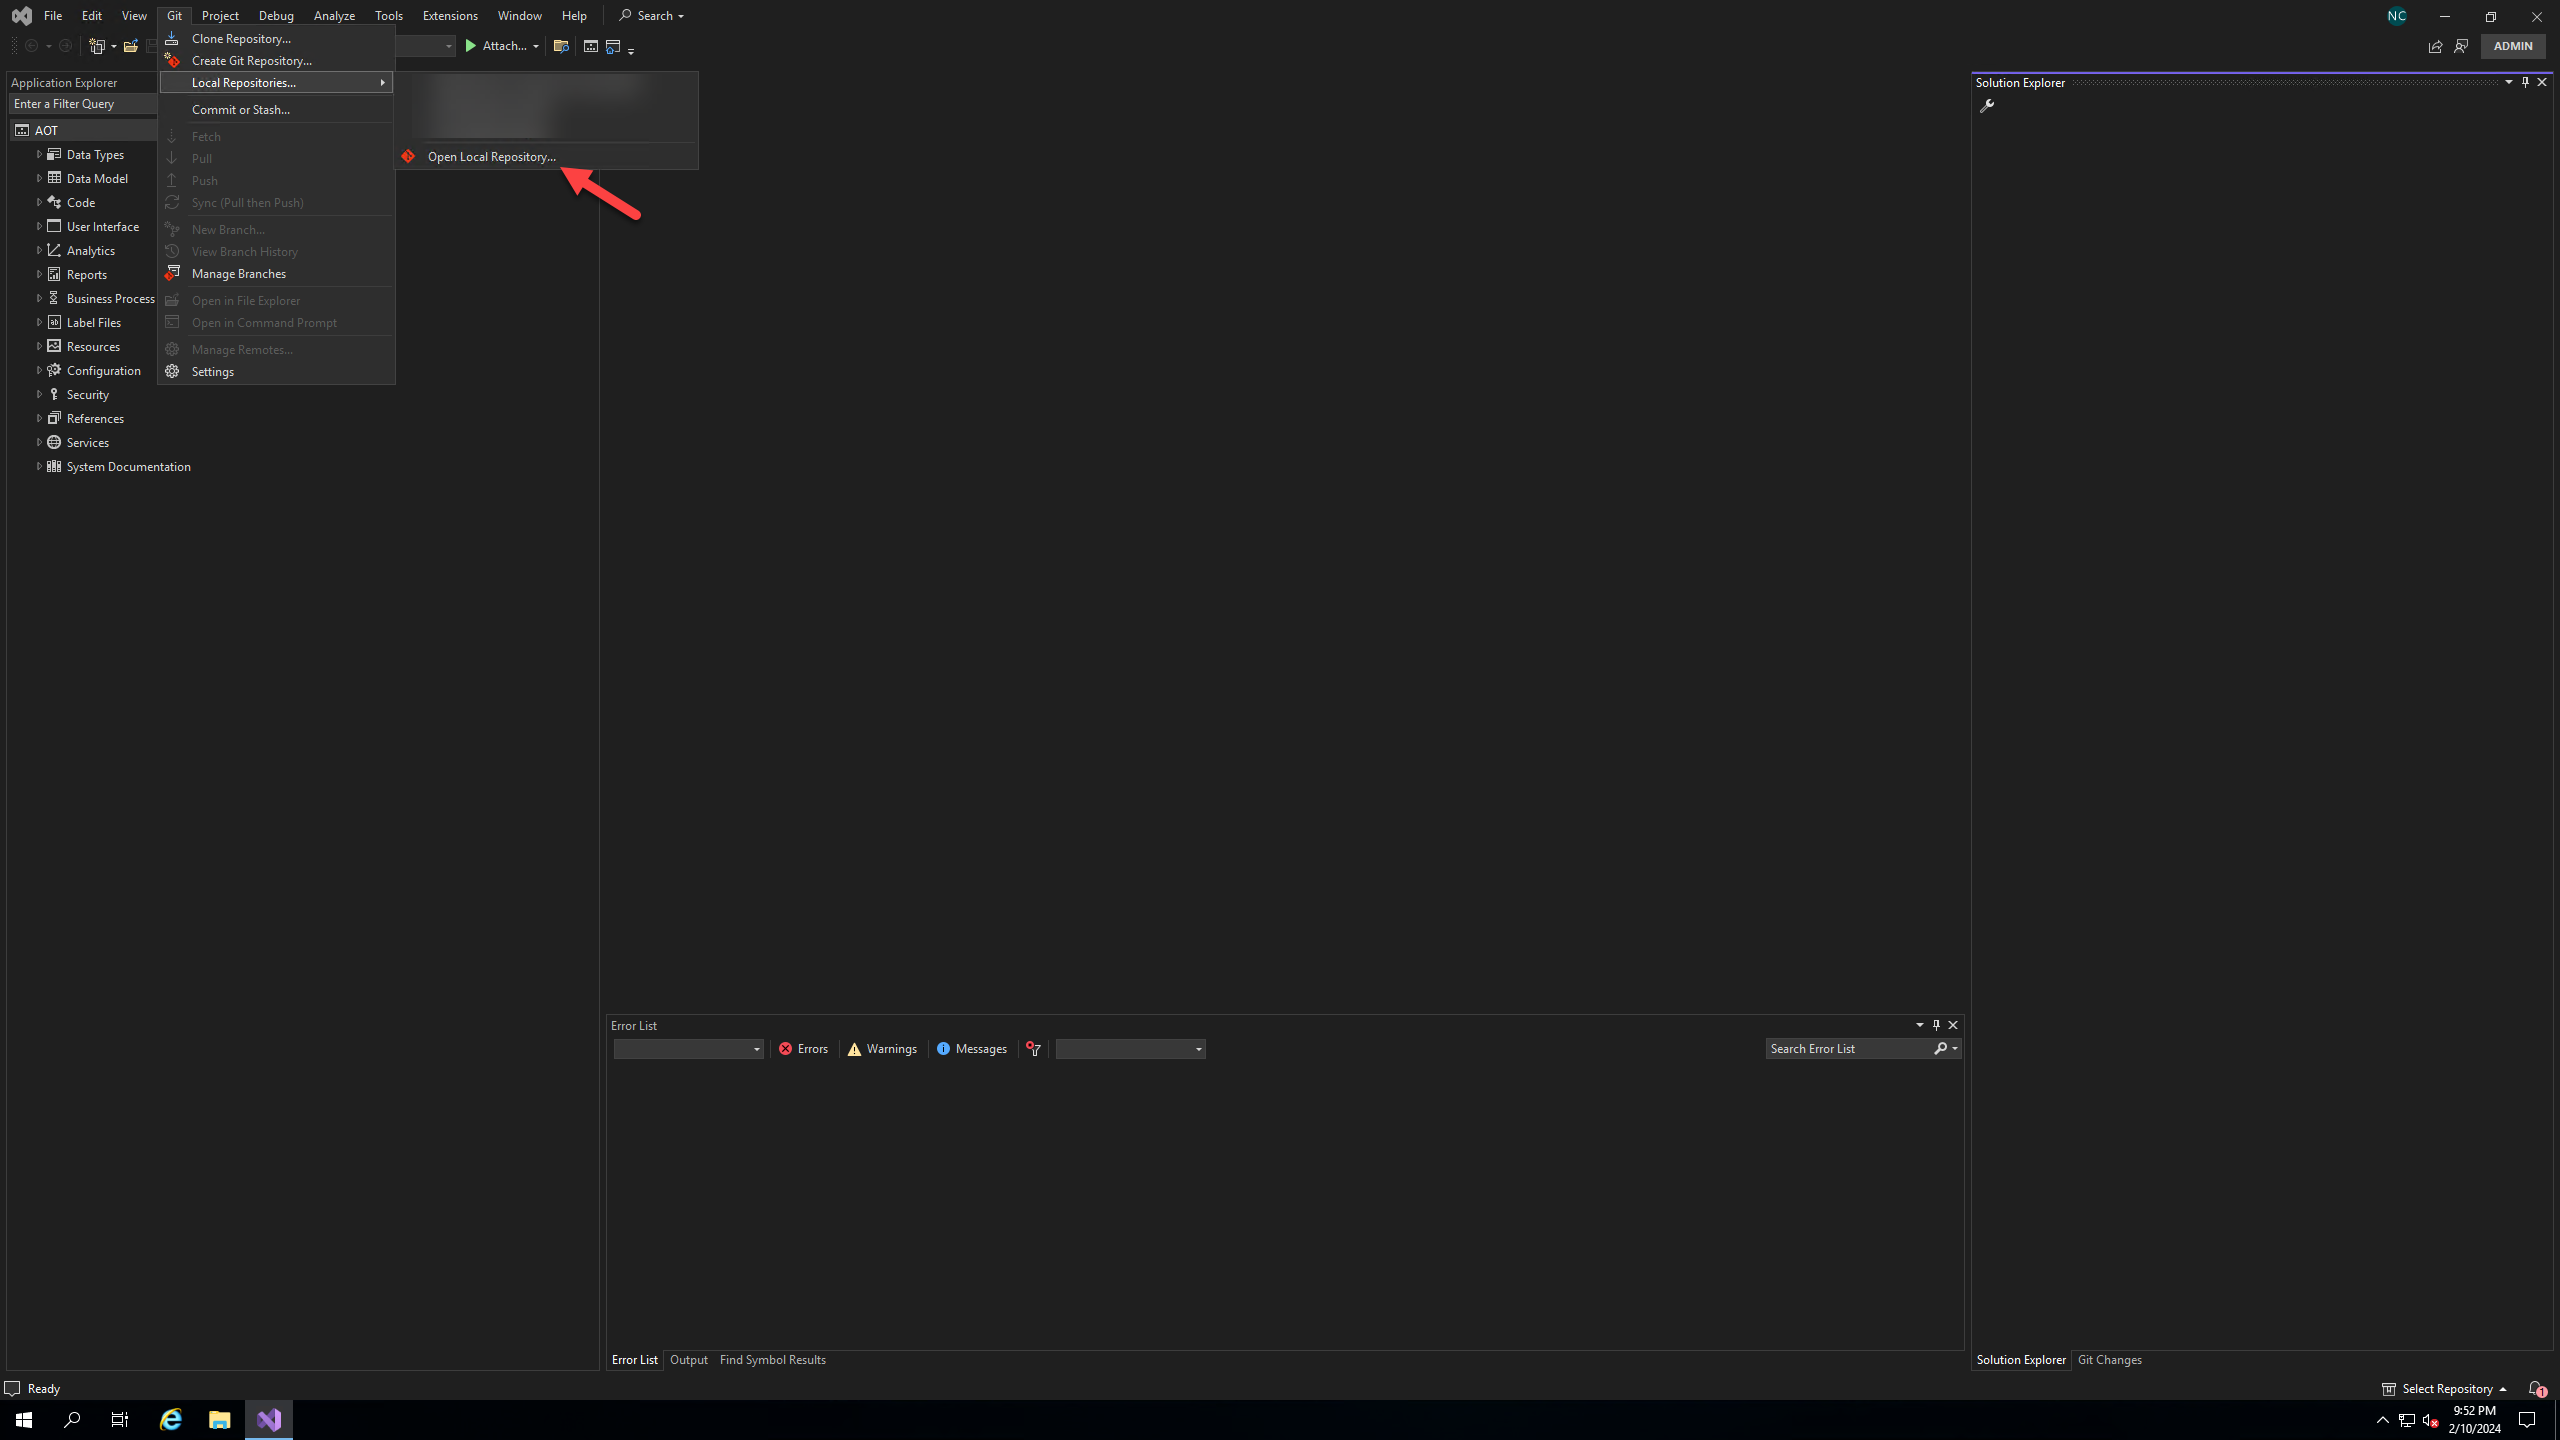Switch to the Git Changes tab

2109,1360
